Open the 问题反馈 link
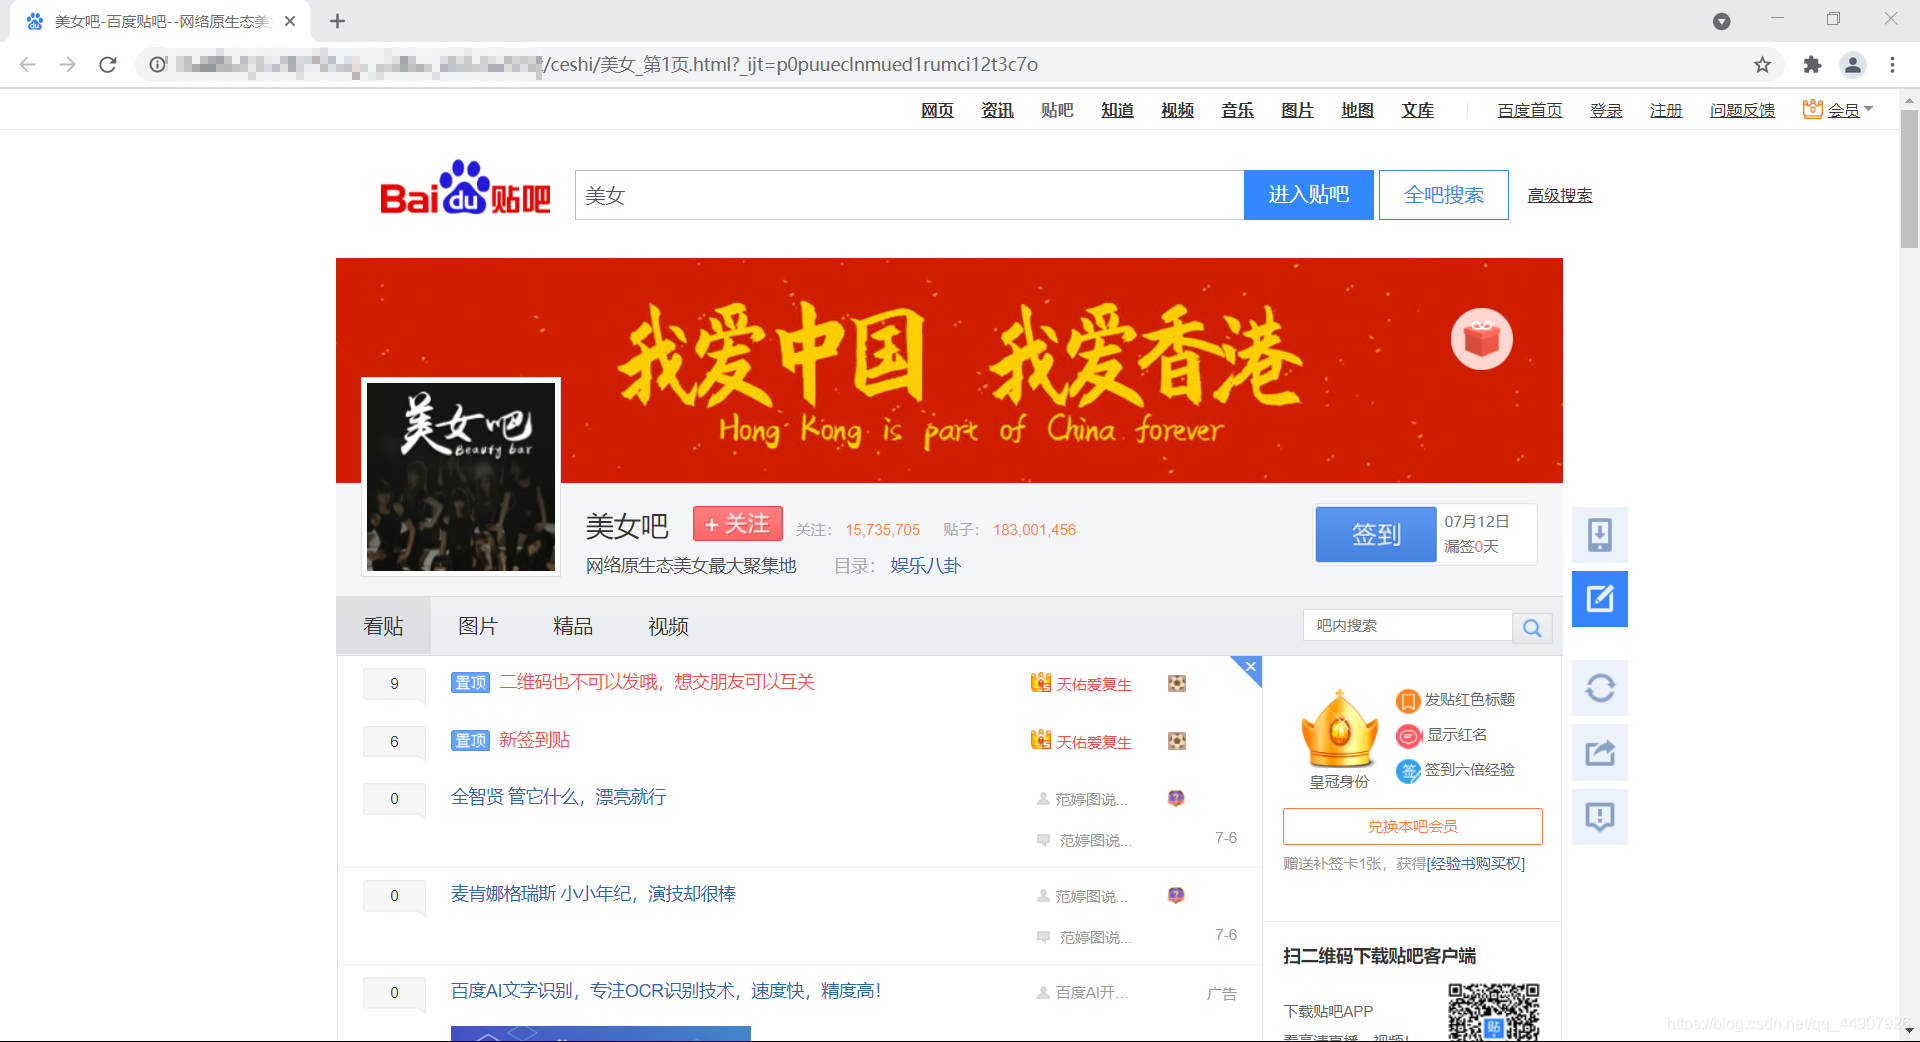Screen dimensions: 1920x1042 click(x=1742, y=110)
